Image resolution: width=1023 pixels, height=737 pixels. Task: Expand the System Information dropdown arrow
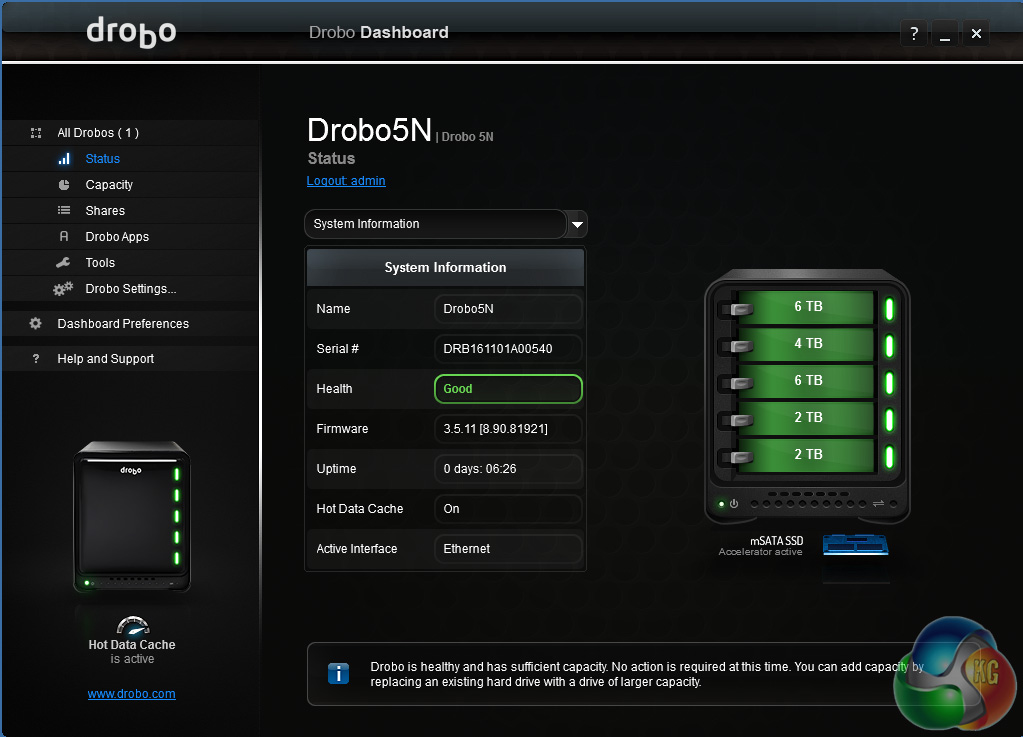pyautogui.click(x=577, y=224)
